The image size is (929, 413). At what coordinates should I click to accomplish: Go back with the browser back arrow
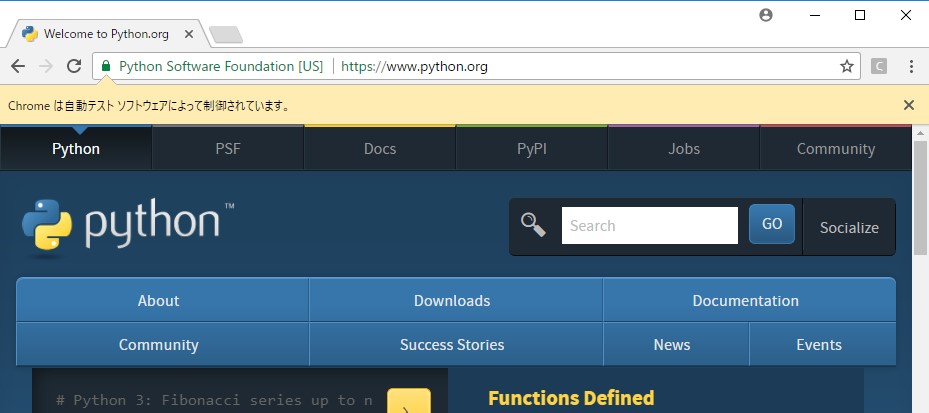point(18,66)
